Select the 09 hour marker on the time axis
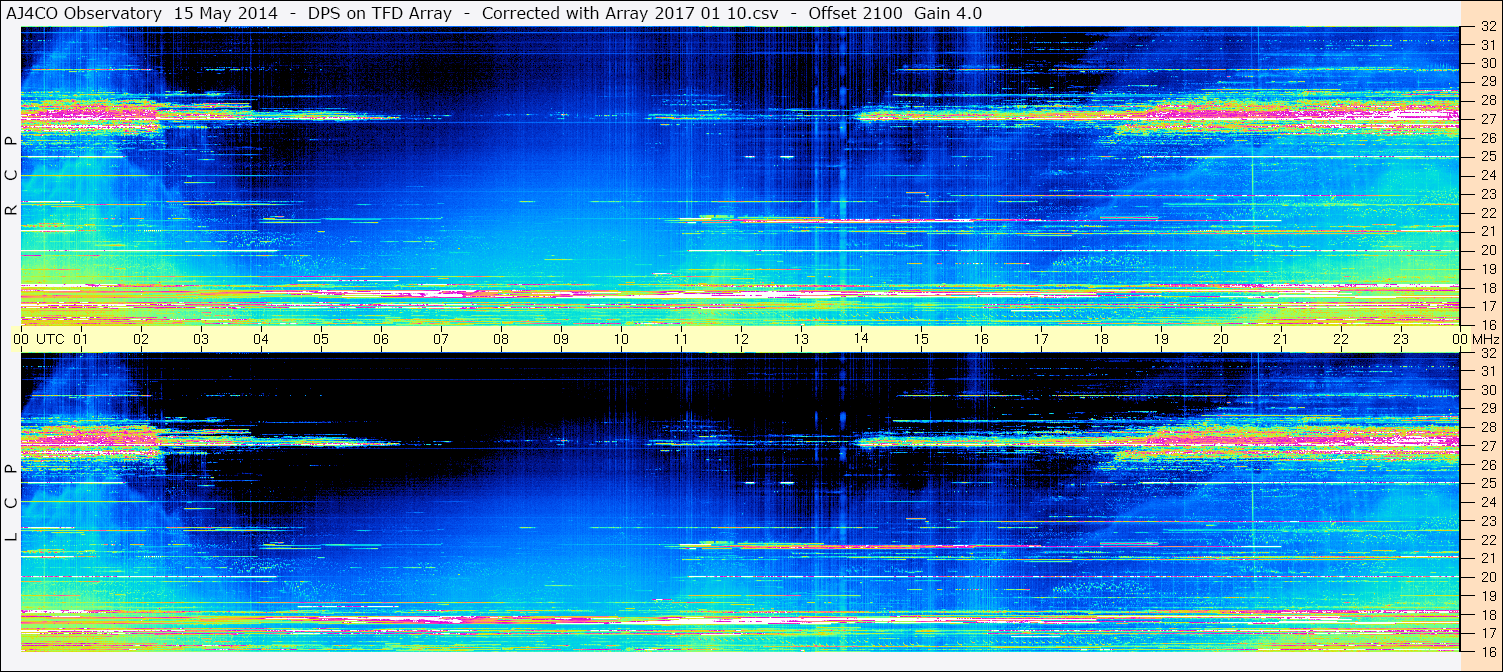Image resolution: width=1503 pixels, height=672 pixels. (x=561, y=339)
